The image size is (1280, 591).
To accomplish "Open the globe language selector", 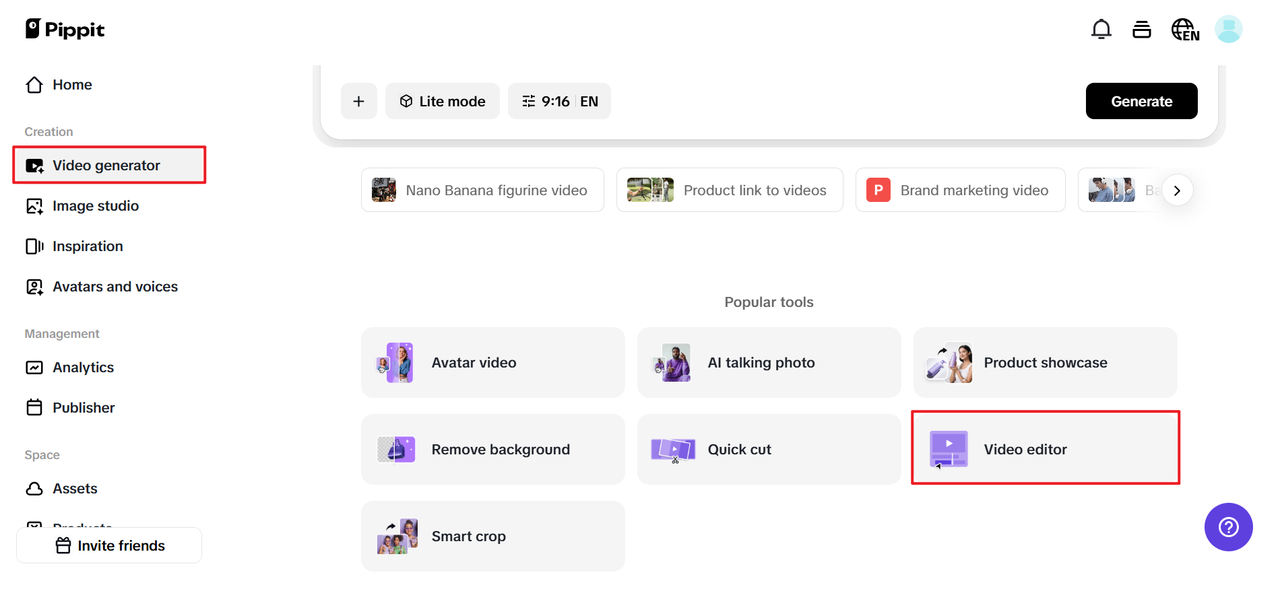I will [x=1185, y=30].
